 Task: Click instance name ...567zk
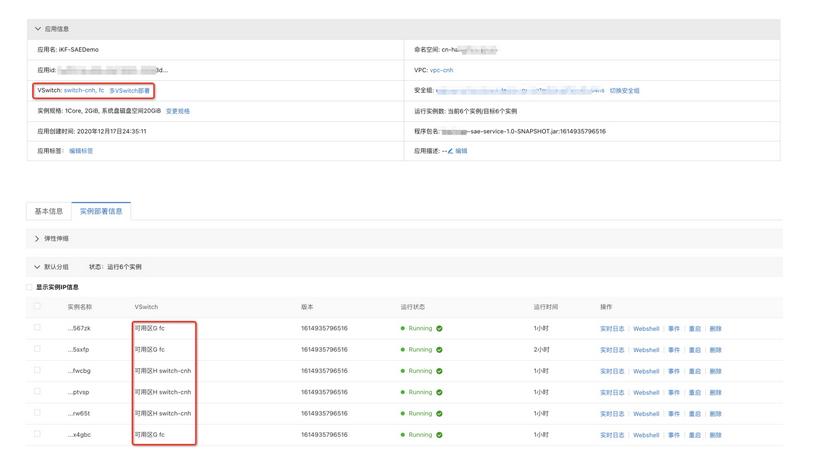(x=79, y=329)
